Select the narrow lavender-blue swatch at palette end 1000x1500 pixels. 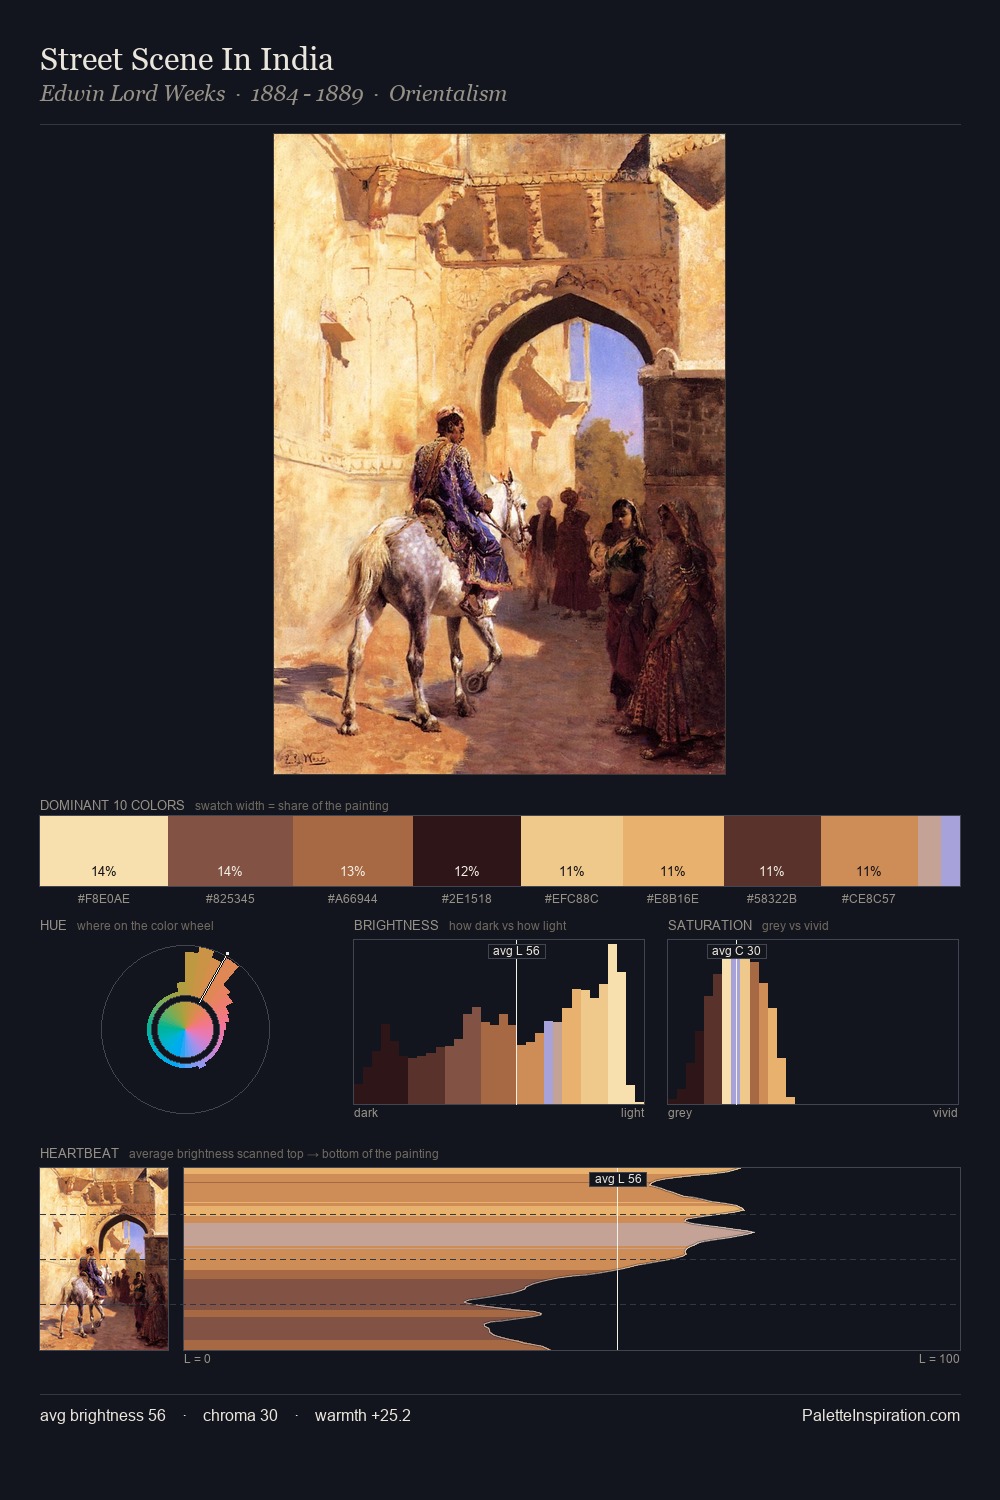coord(950,851)
